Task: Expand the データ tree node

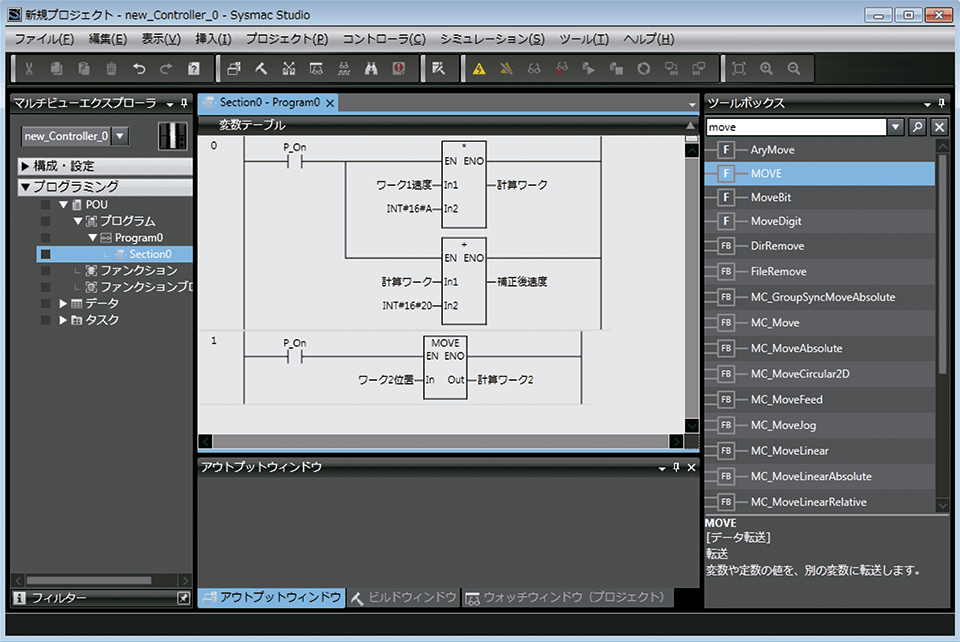Action: [x=62, y=304]
